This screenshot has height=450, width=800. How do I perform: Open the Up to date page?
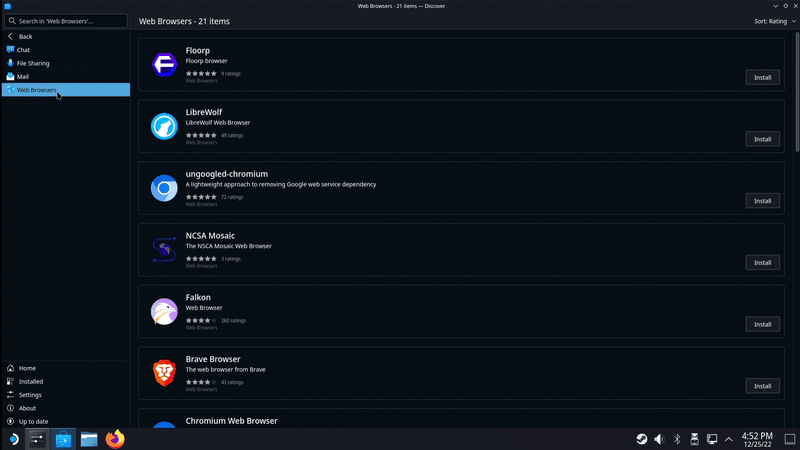(66, 421)
